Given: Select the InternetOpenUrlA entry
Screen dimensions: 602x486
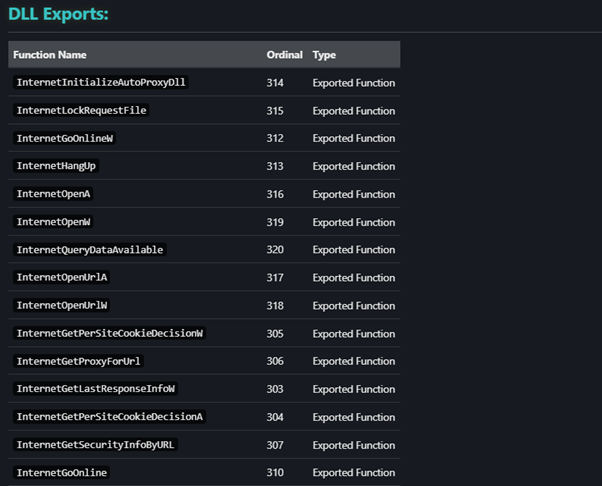Looking at the screenshot, I should 62,277.
